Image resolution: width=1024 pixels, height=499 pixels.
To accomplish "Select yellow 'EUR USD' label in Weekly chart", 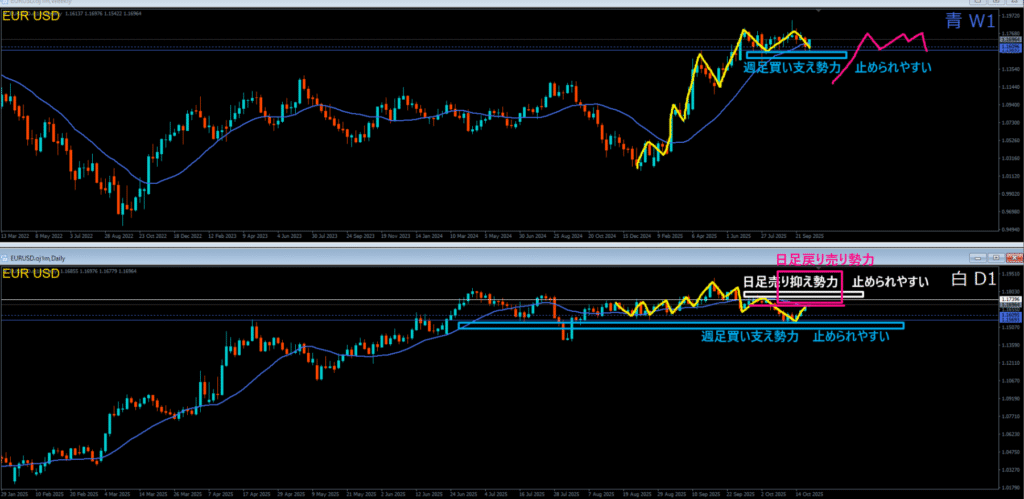I will tap(31, 17).
